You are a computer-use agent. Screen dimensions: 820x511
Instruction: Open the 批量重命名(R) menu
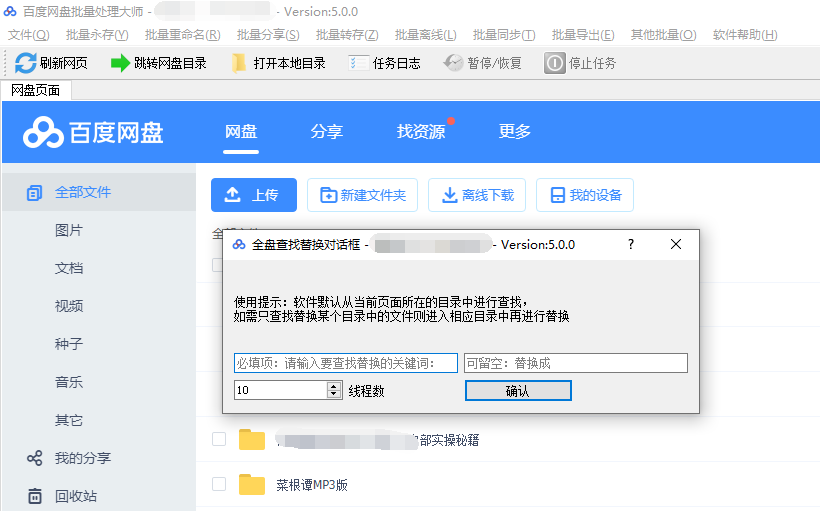click(183, 35)
